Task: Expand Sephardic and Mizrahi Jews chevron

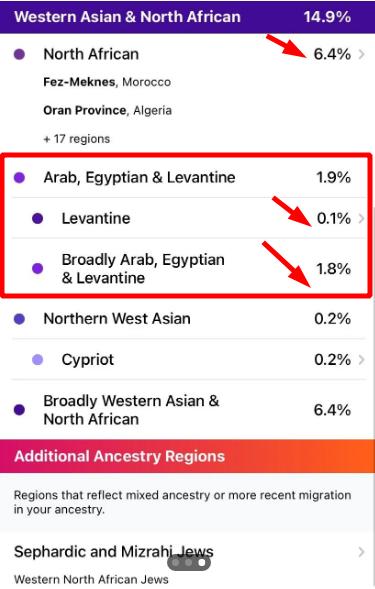Action: 361,552
